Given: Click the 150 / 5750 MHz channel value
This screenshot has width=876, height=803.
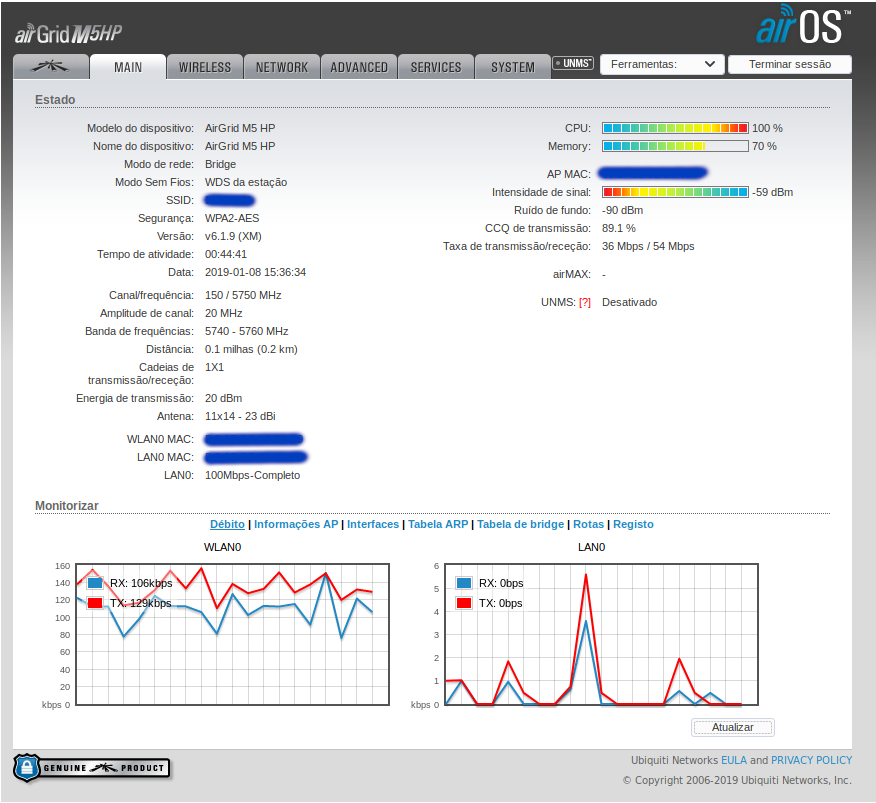Looking at the screenshot, I should [x=243, y=295].
